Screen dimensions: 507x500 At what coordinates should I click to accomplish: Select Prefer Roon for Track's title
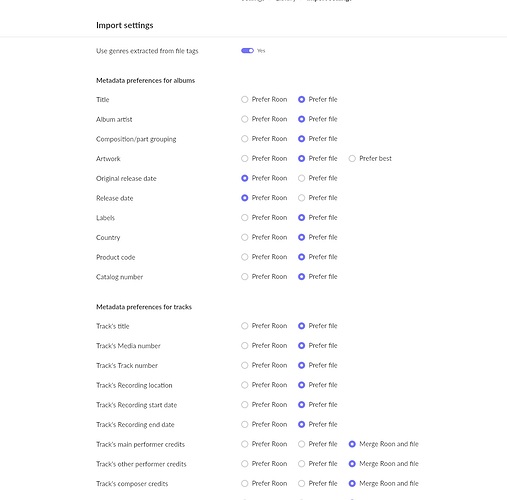tap(245, 326)
